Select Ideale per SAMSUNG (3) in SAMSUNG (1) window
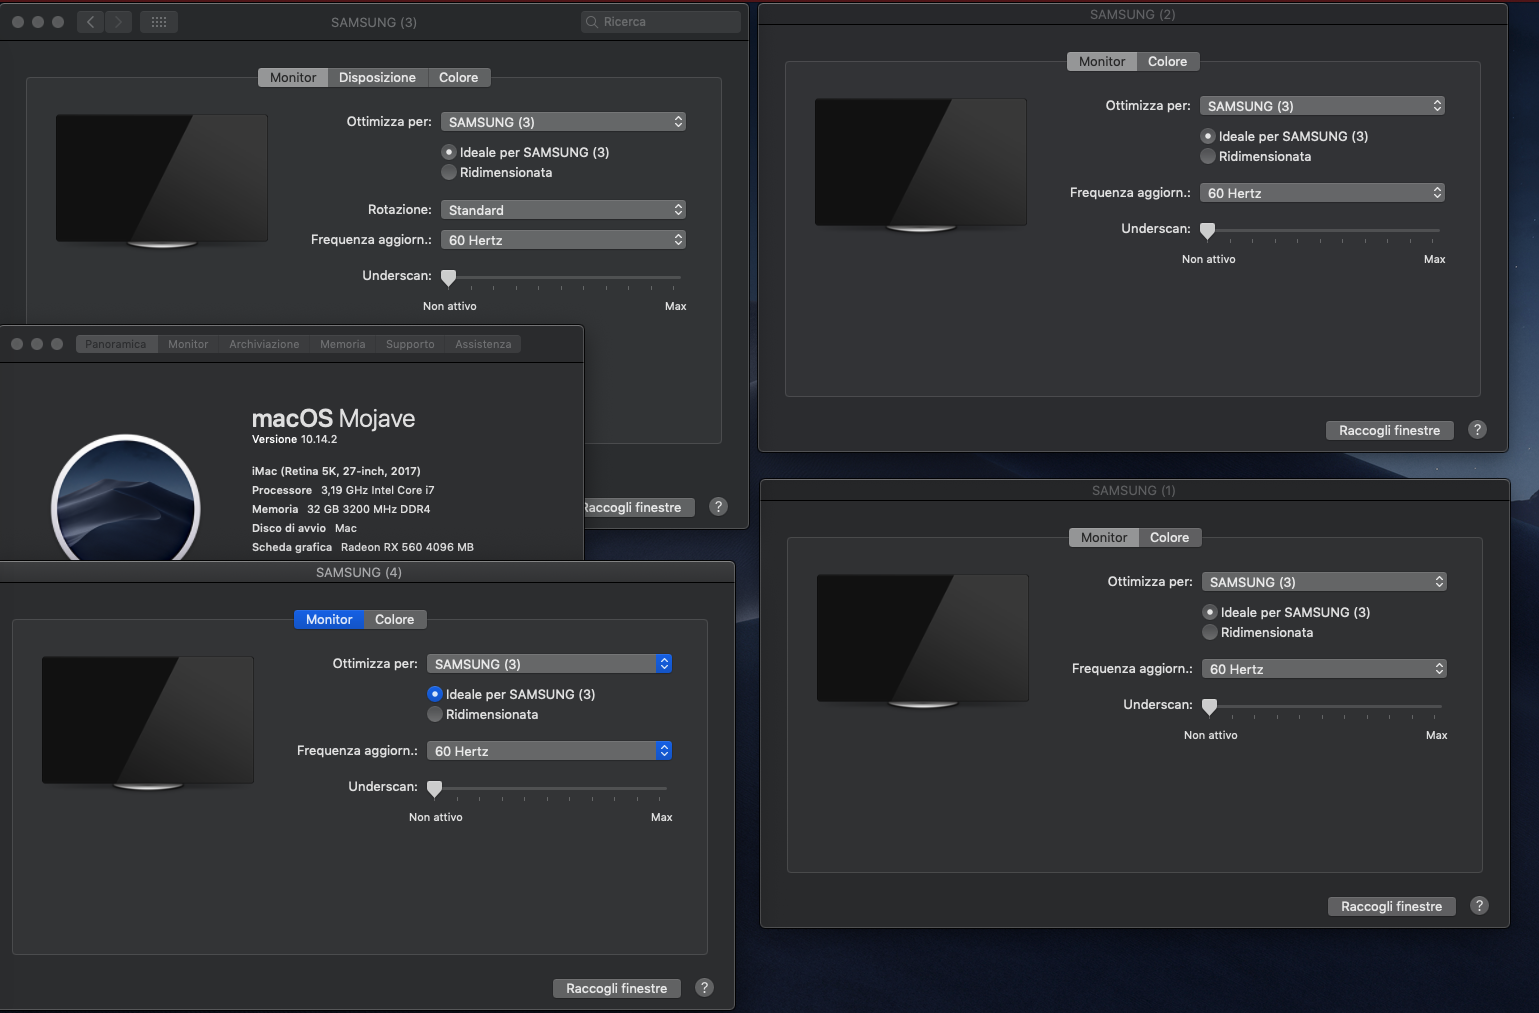 click(x=1210, y=612)
